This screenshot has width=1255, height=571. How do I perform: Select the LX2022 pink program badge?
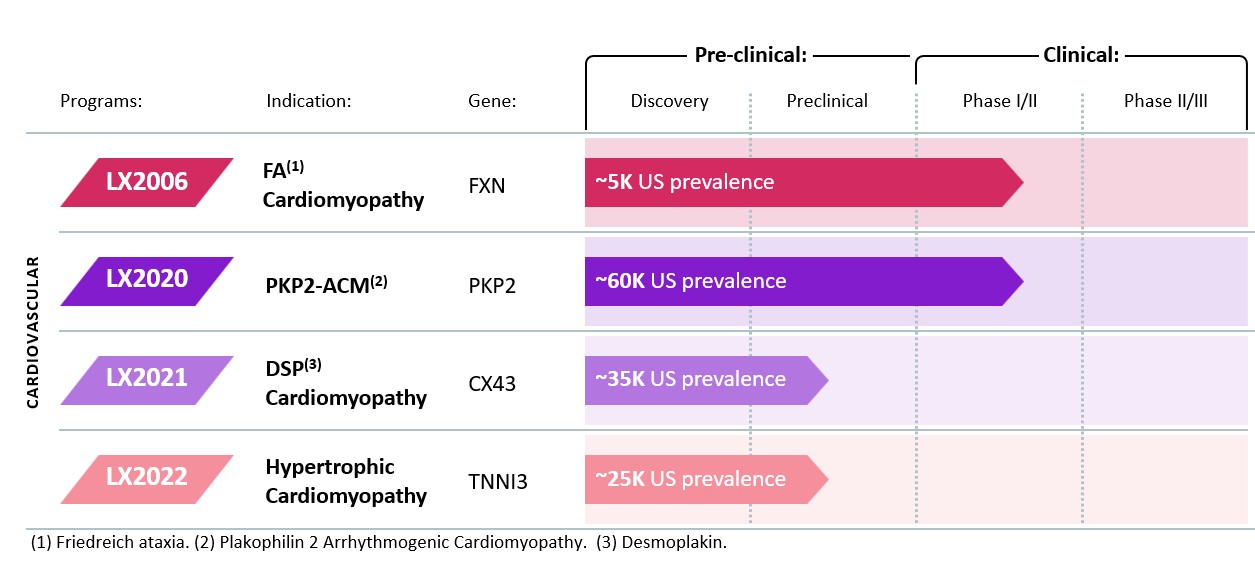[x=147, y=478]
